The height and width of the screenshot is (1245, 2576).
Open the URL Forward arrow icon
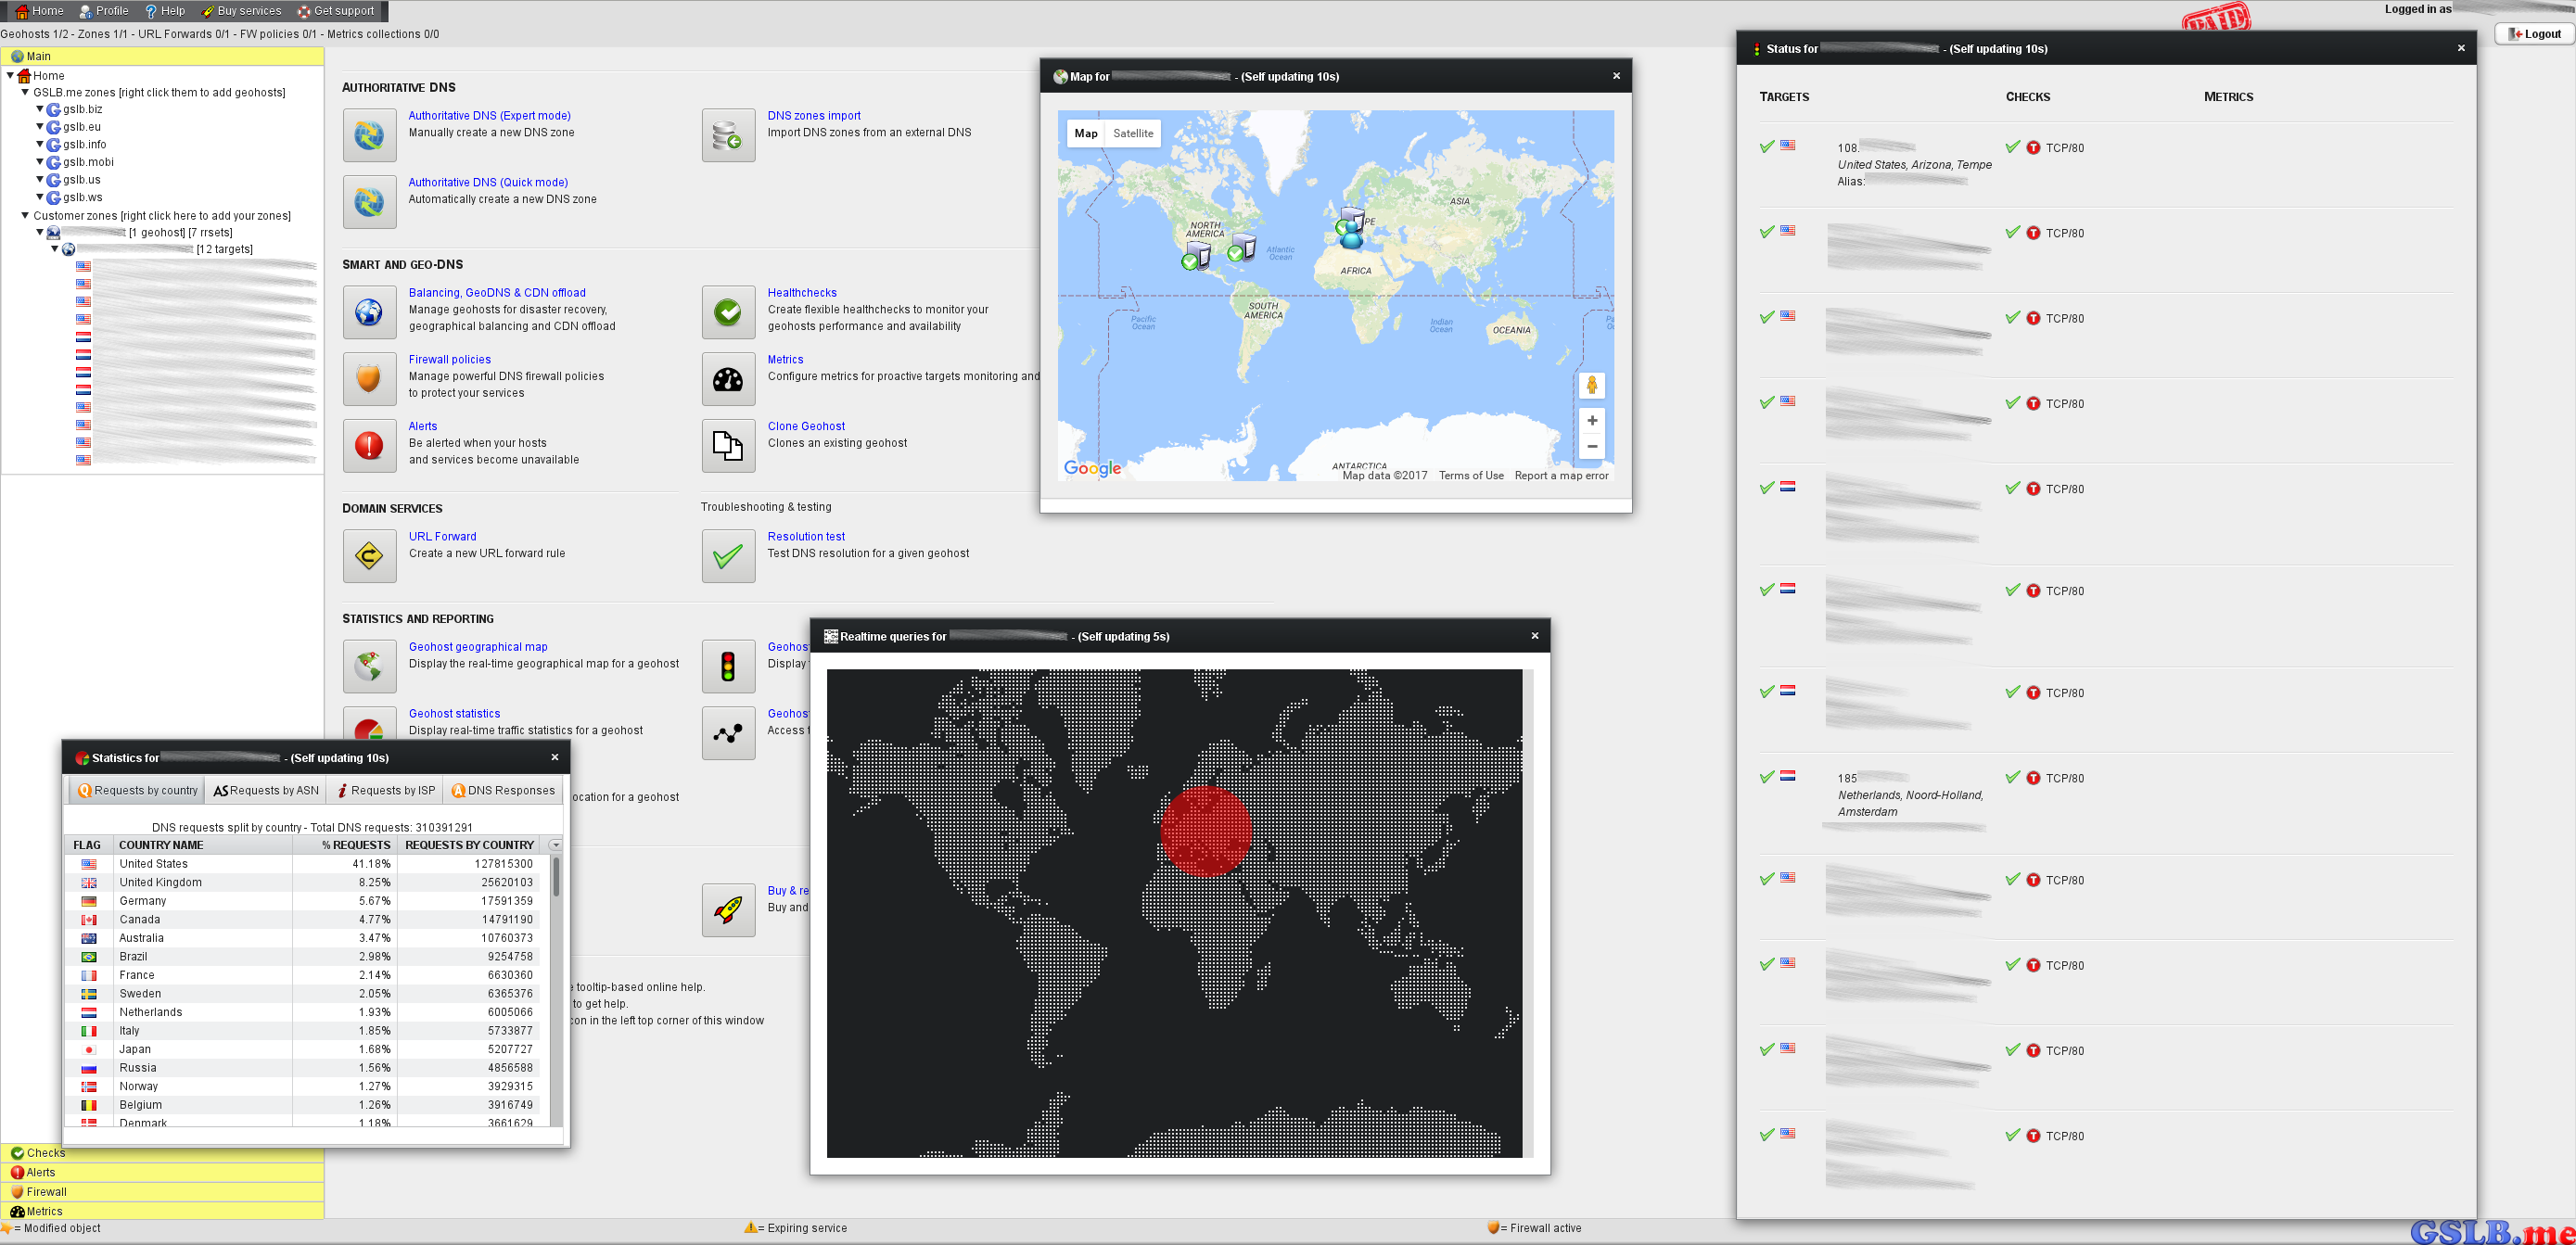point(369,556)
